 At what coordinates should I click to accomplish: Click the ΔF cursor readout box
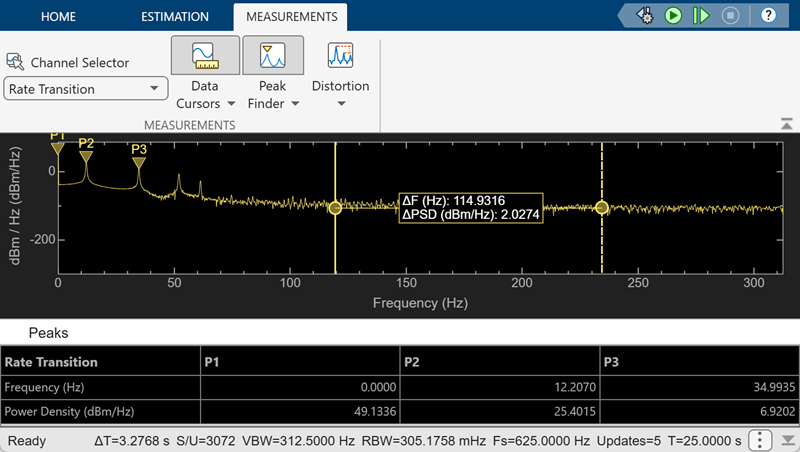click(470, 208)
